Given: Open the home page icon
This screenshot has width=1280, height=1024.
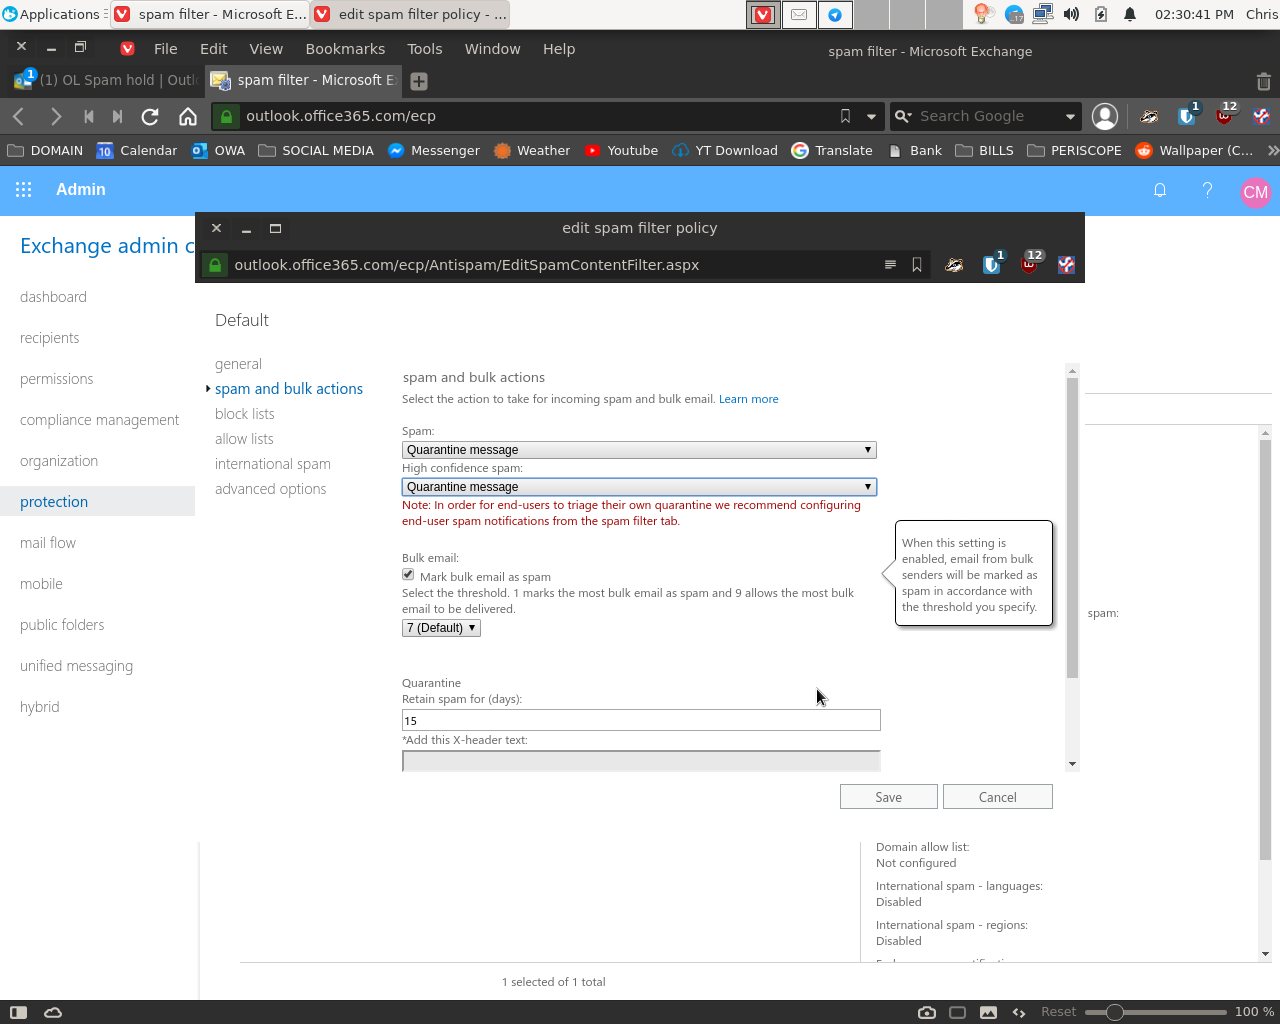Looking at the screenshot, I should coord(187,117).
